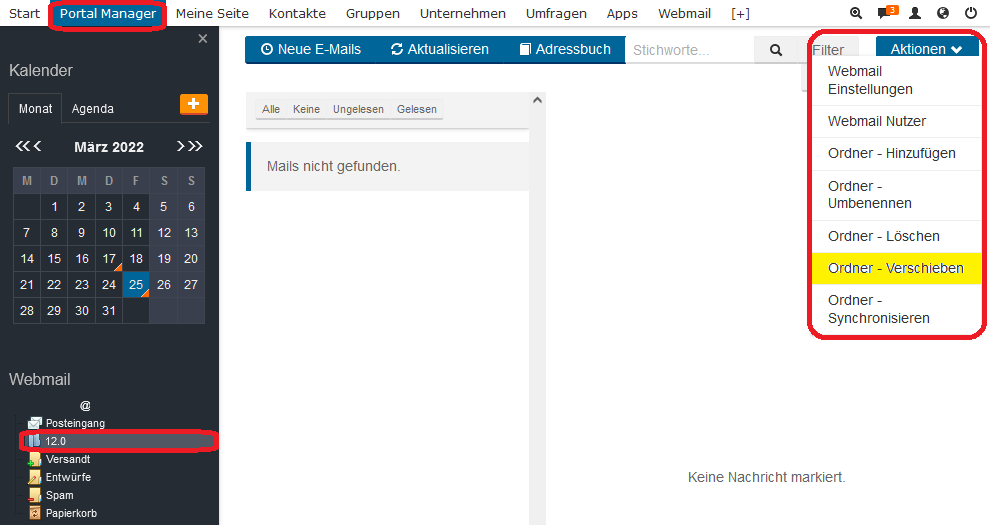The image size is (990, 525).
Task: Select Ungelesen mails
Action: click(x=358, y=109)
